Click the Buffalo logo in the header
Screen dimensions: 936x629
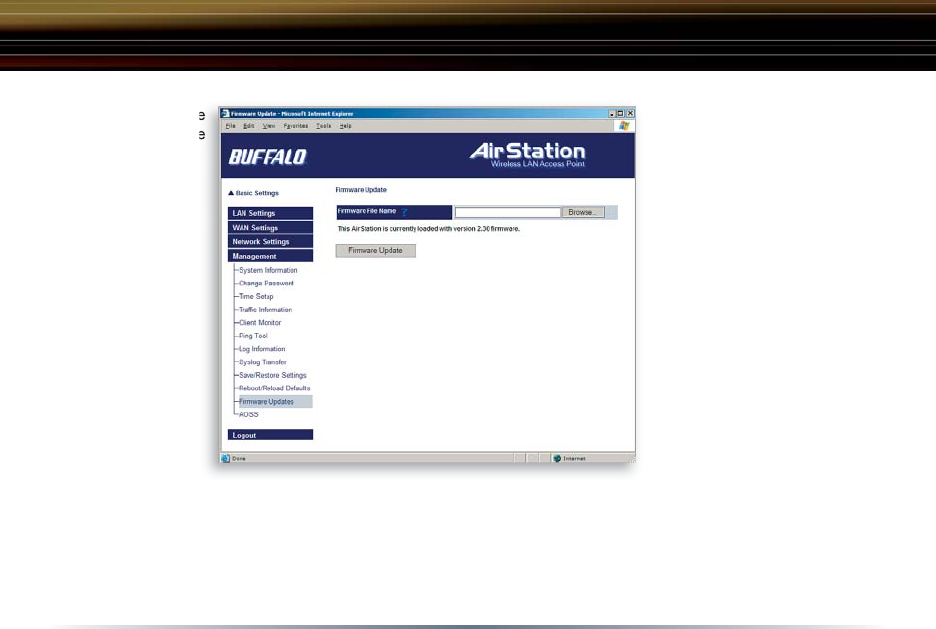(x=268, y=157)
